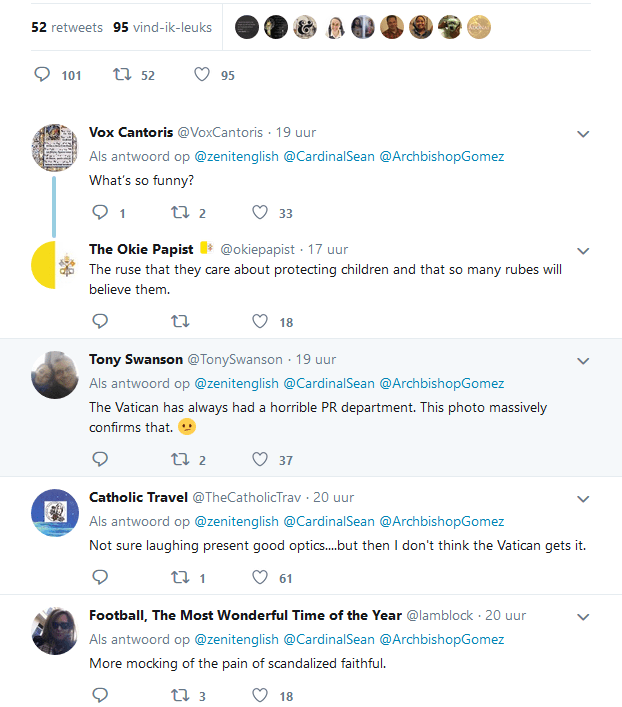This screenshot has width=622, height=707.
Task: Click reply icon on main tweet with 101
Action: pyautogui.click(x=42, y=75)
